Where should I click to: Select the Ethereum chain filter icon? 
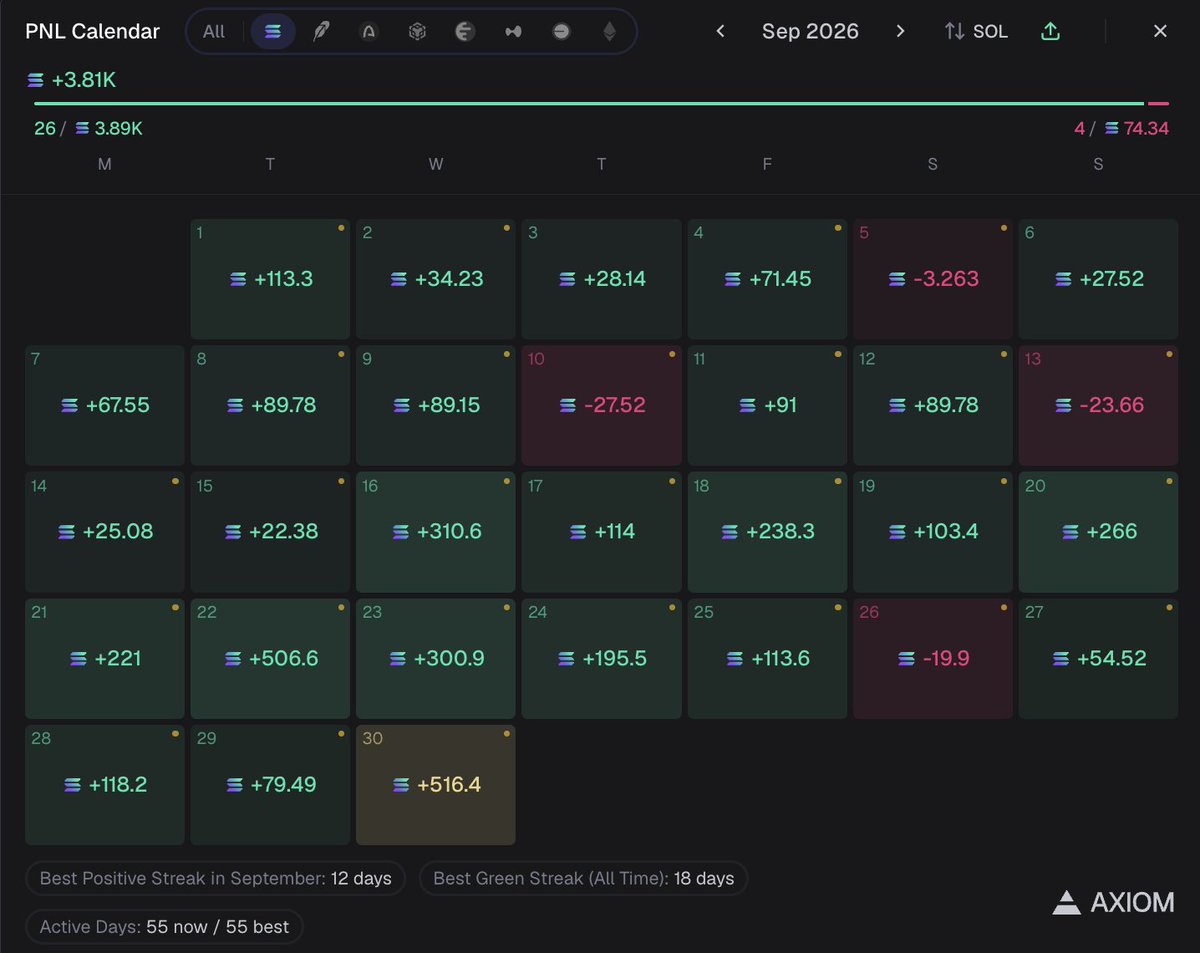pyautogui.click(x=609, y=31)
